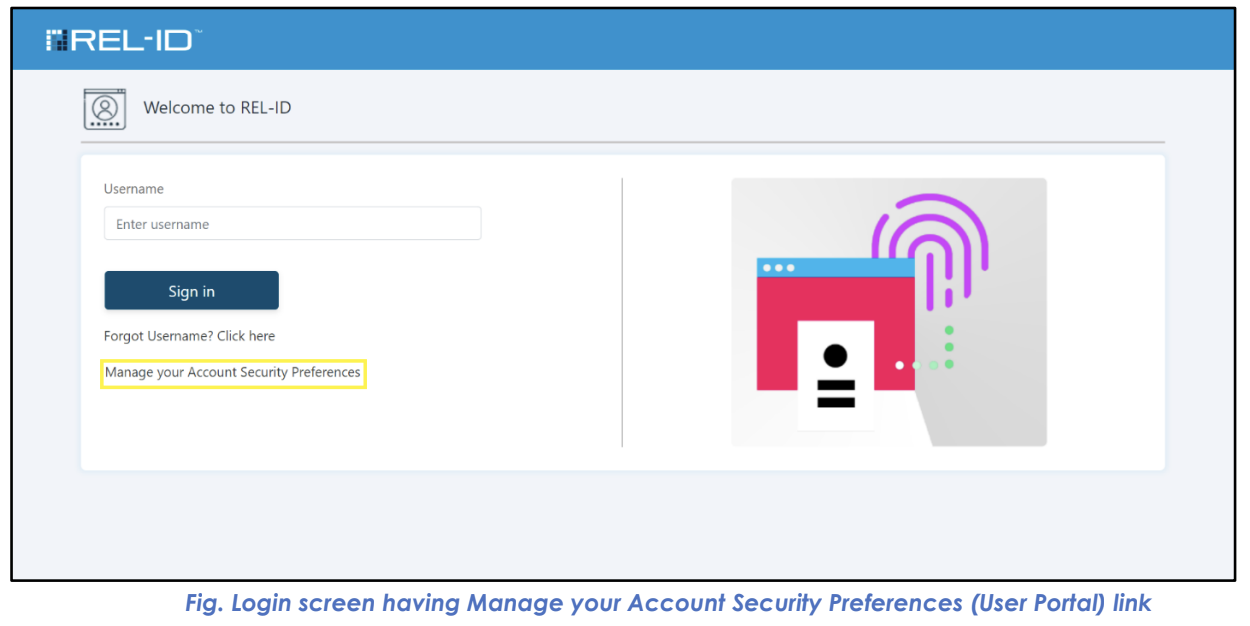This screenshot has width=1250, height=626.
Task: Click the figure caption about Login screen
Action: point(668,603)
